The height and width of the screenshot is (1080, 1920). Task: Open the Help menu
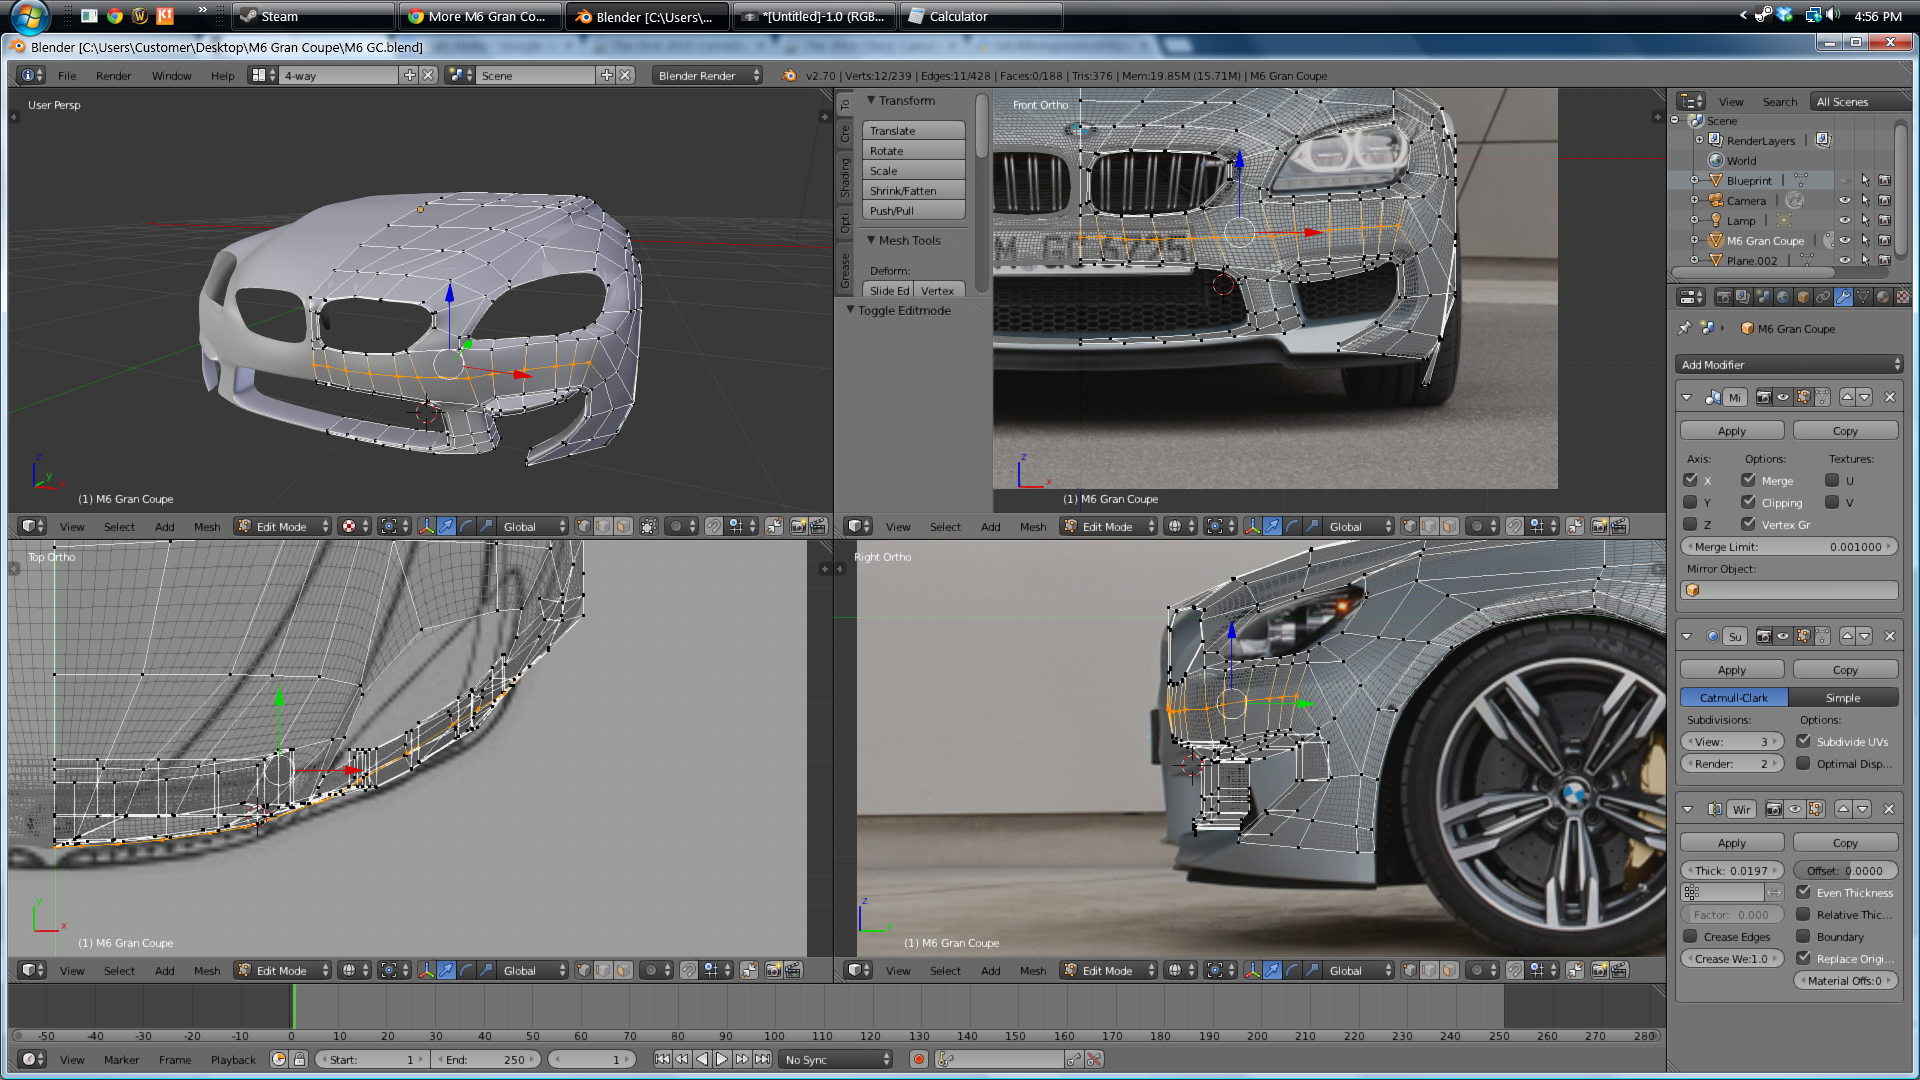click(222, 75)
